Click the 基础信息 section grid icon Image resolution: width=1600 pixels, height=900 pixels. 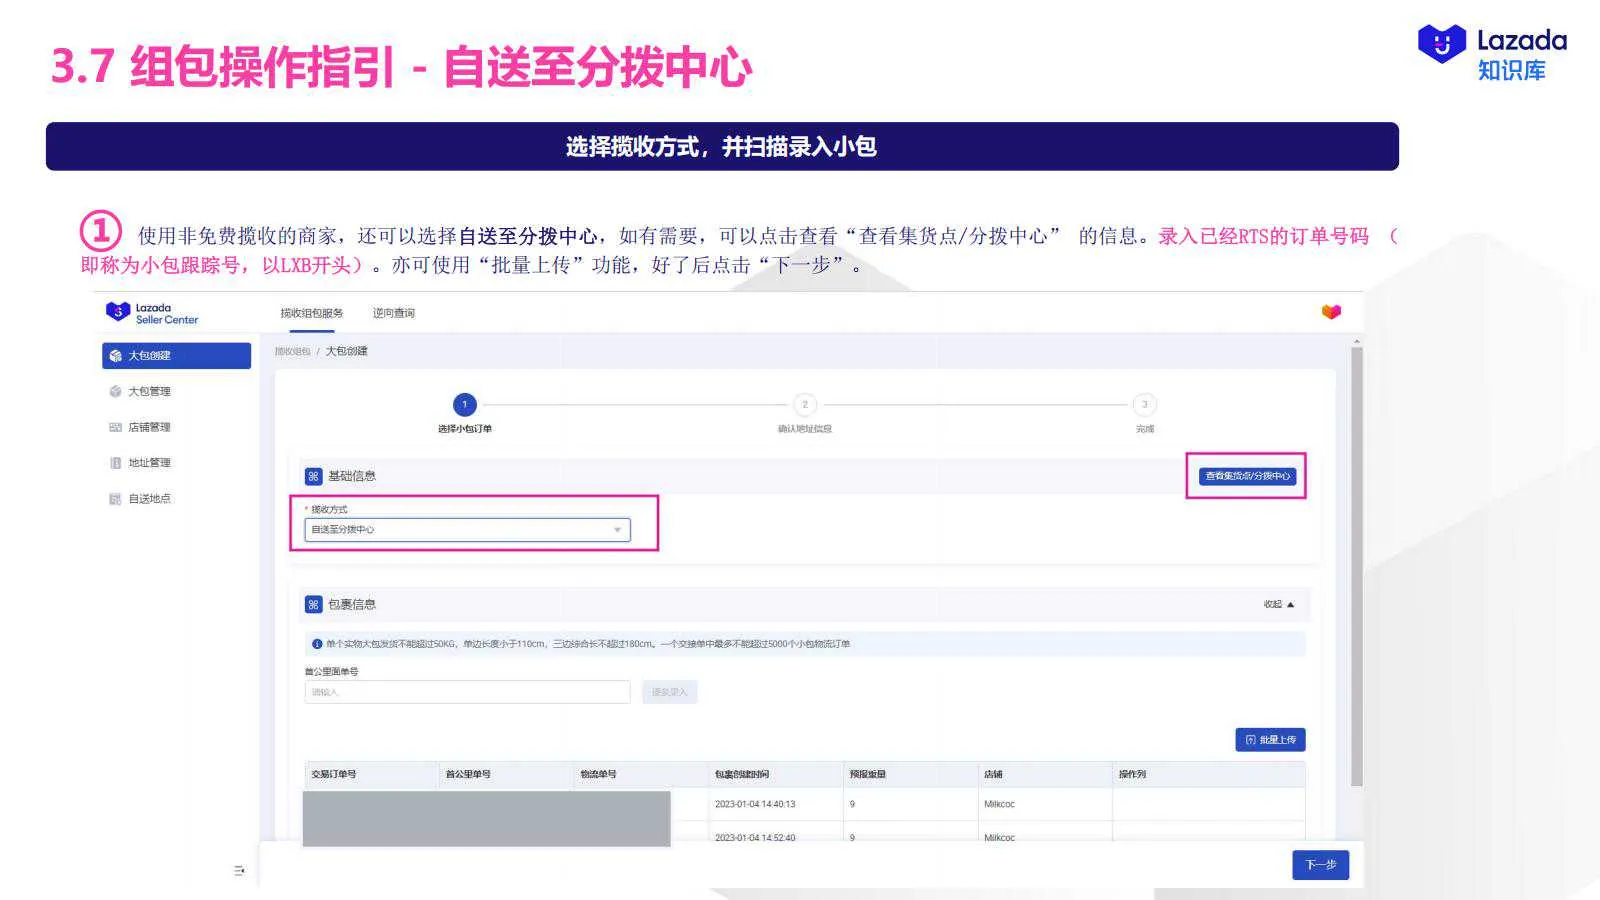click(312, 475)
